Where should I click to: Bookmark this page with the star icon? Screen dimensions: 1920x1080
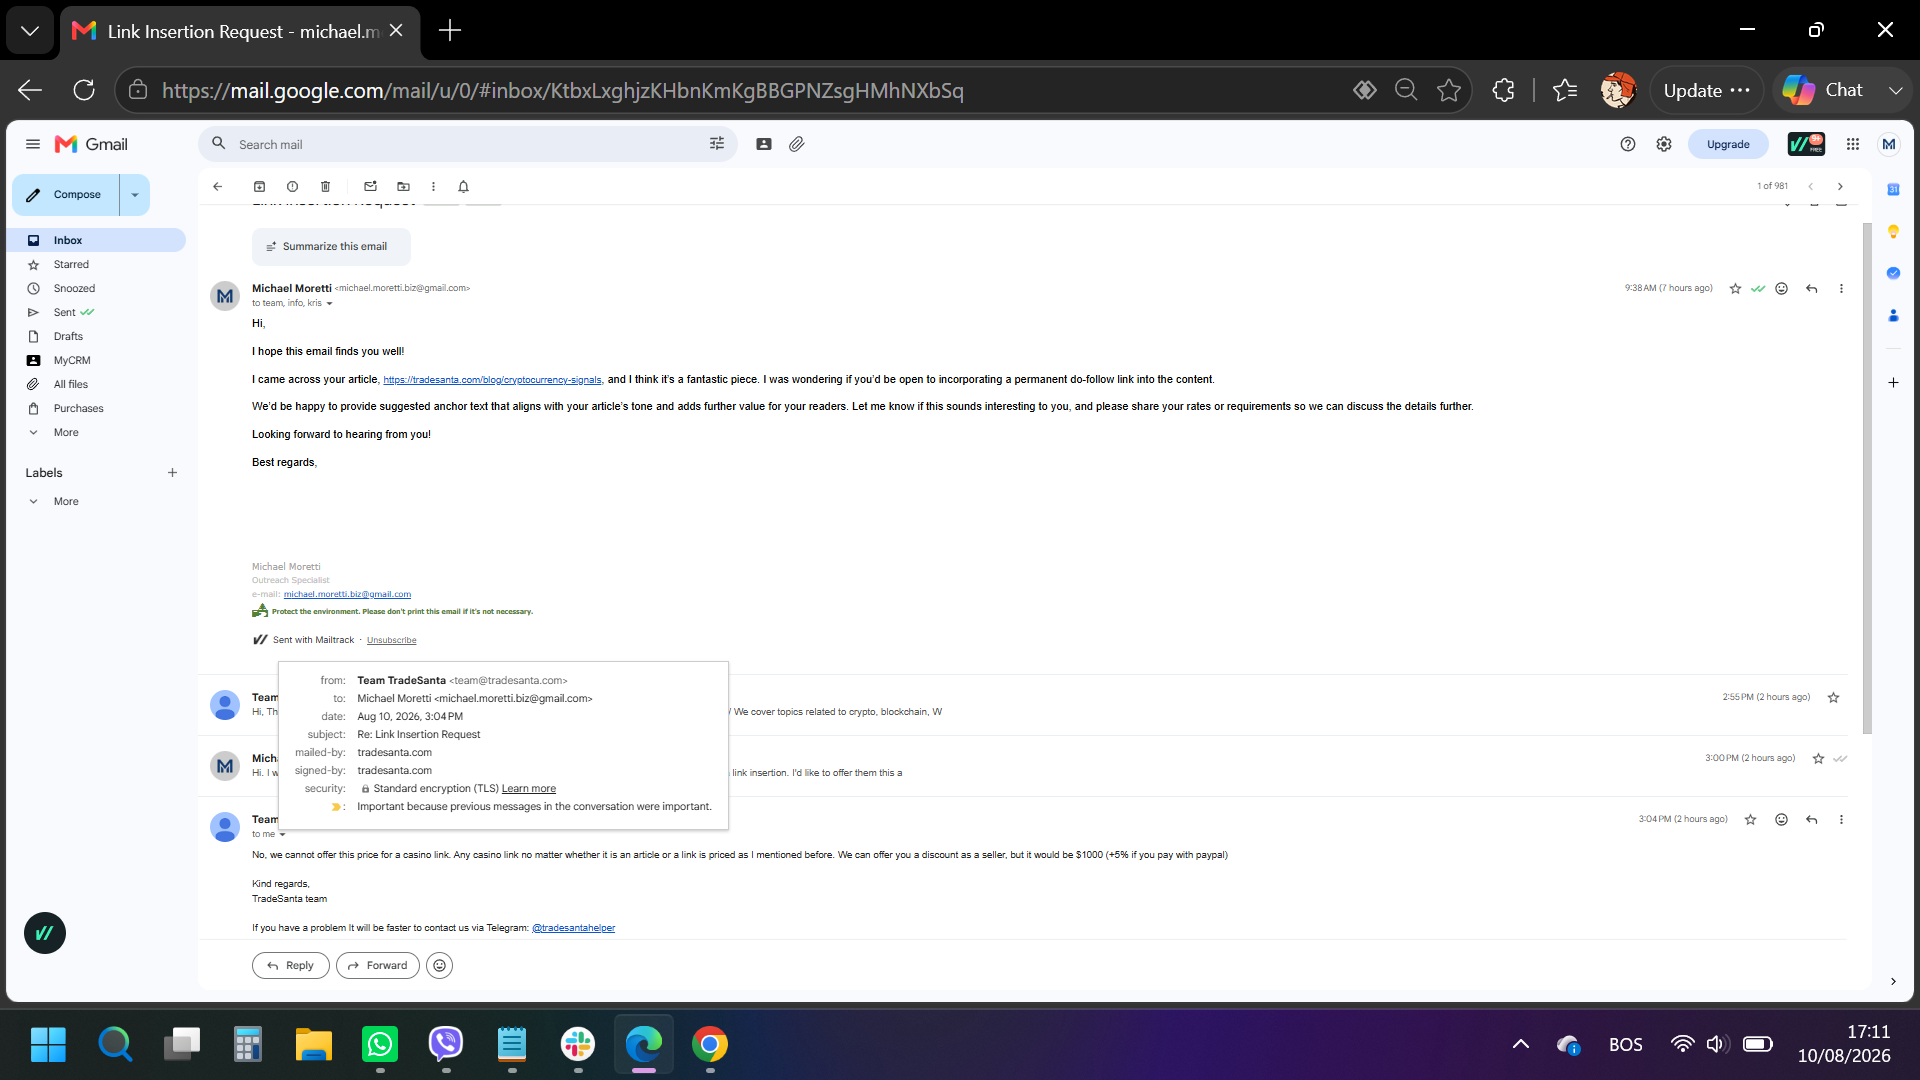1448,90
